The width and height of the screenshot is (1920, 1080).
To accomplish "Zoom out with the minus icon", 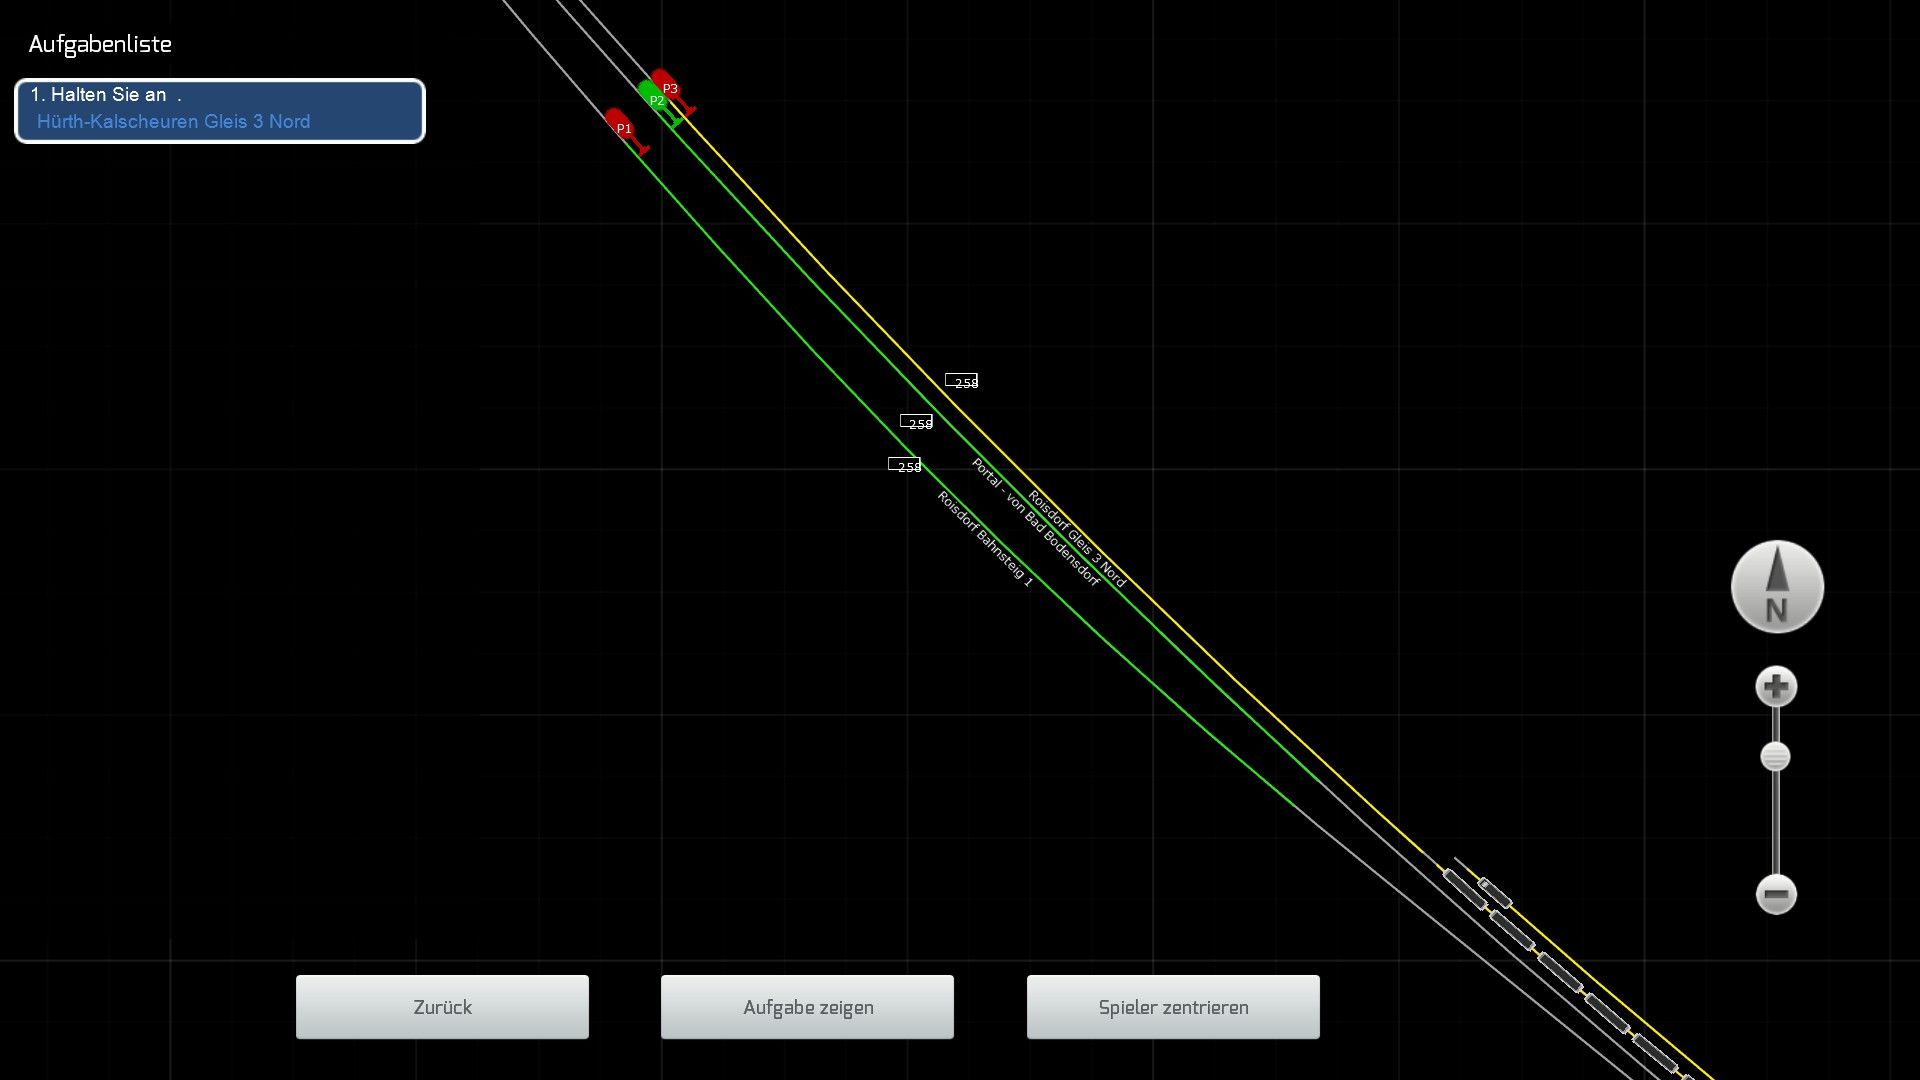I will [1776, 894].
